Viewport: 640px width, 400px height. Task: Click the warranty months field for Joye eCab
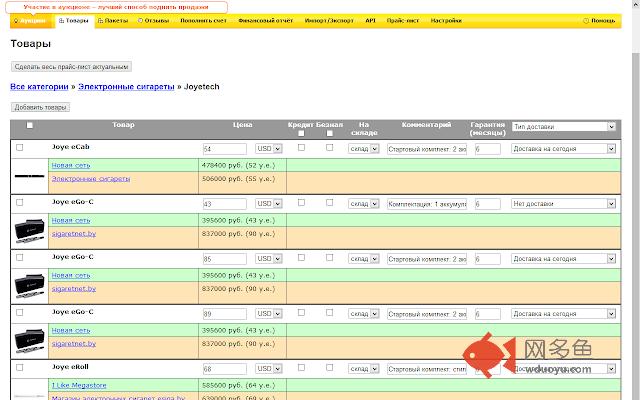point(487,149)
